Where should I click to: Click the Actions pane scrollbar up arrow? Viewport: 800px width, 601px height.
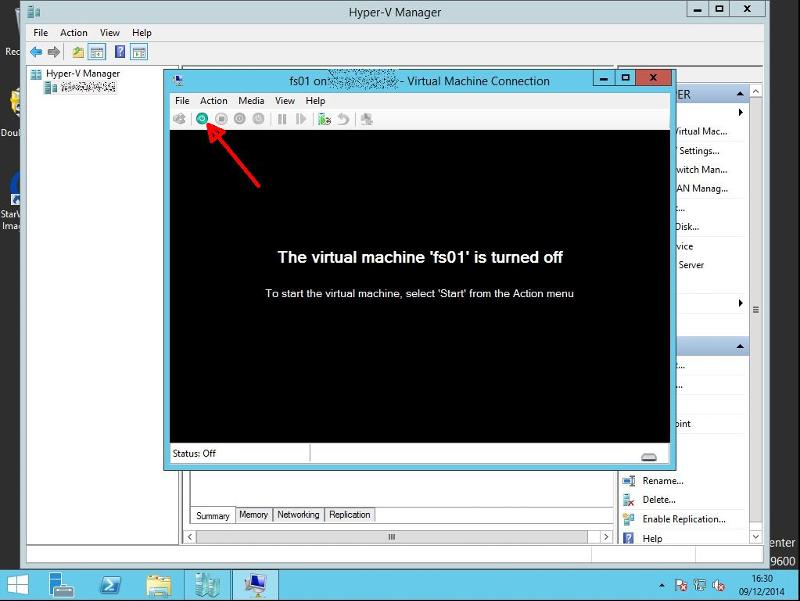click(x=756, y=91)
